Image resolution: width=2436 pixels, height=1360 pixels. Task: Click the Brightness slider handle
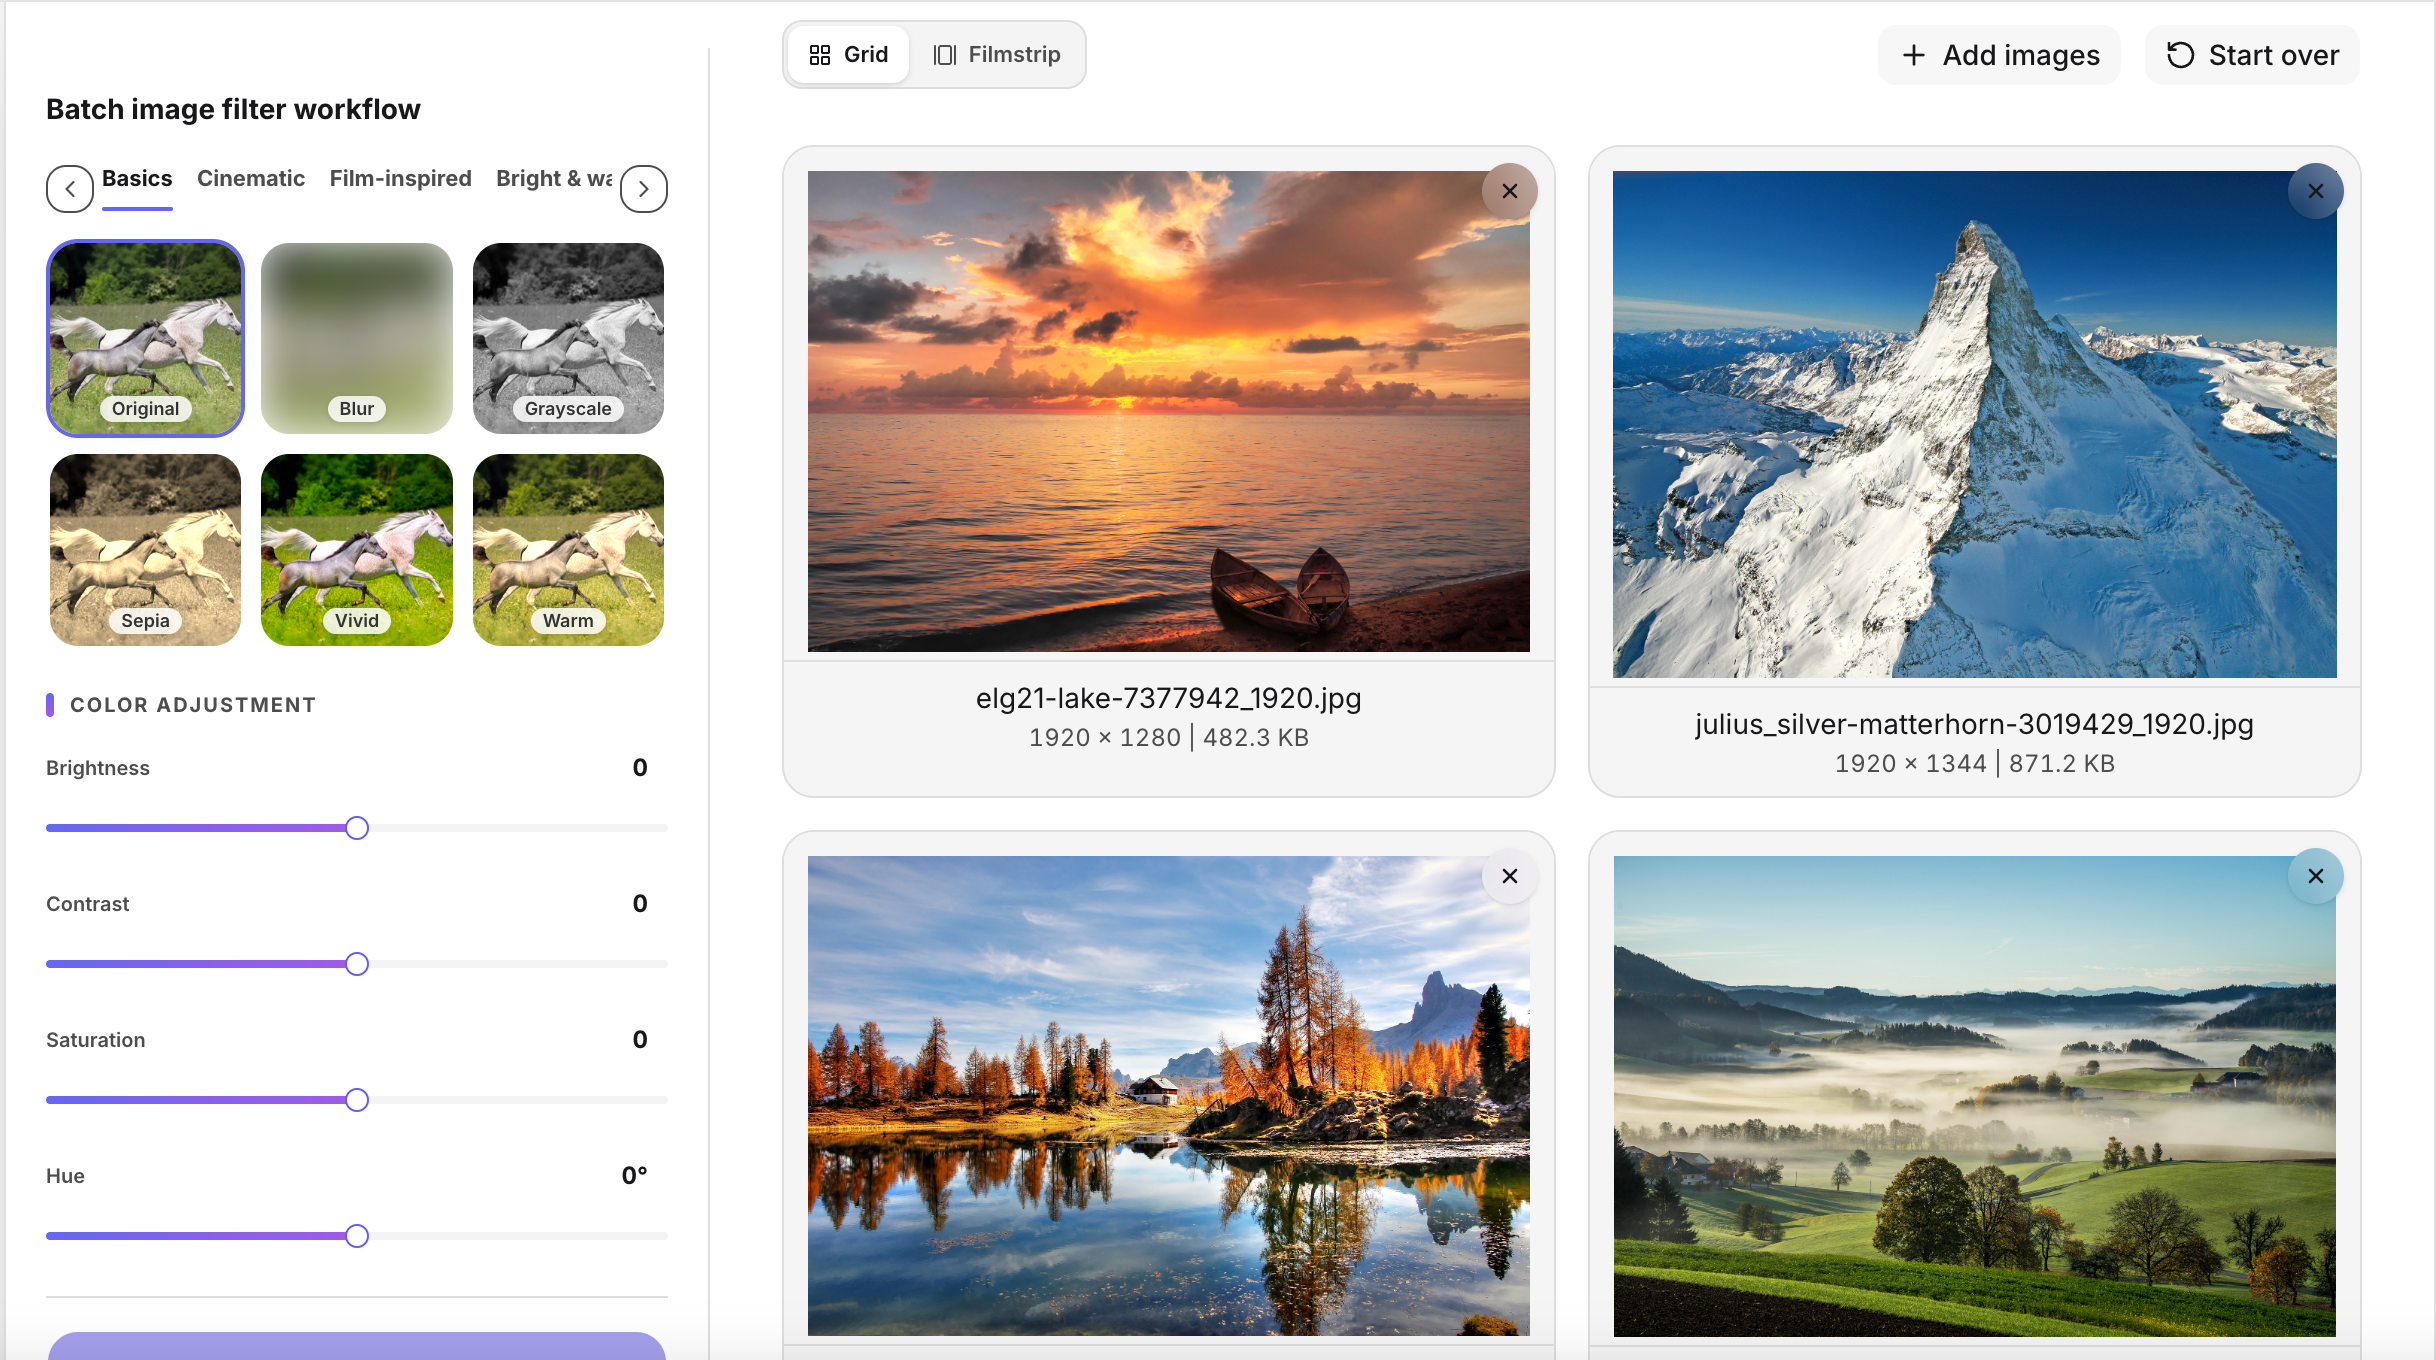pyautogui.click(x=357, y=828)
